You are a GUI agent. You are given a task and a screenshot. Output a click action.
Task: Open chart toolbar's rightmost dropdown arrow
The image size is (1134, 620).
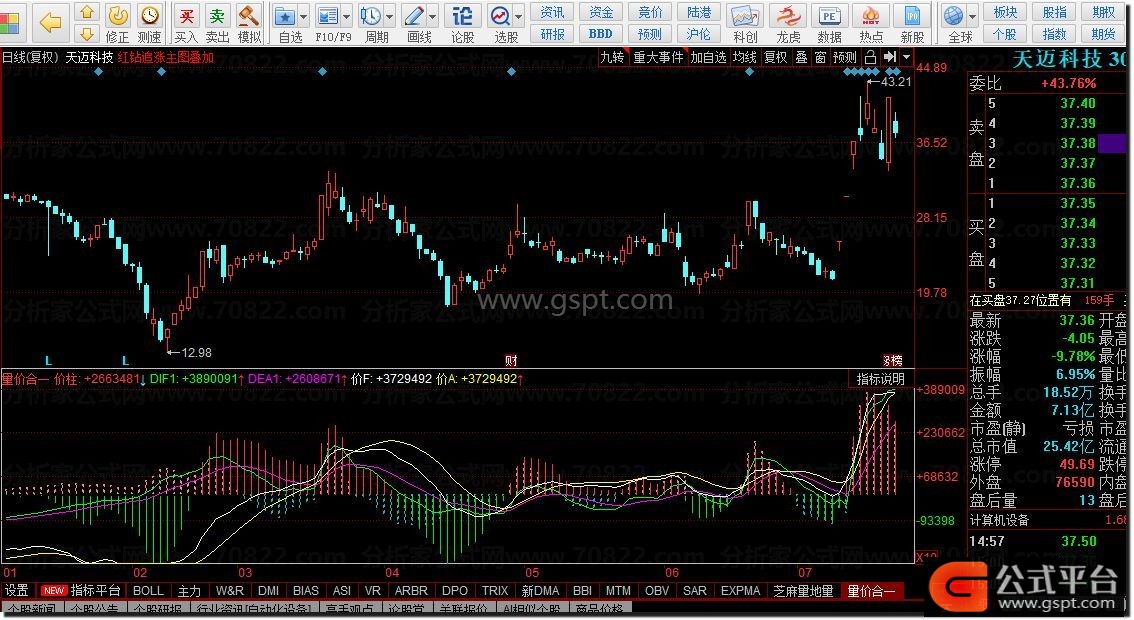point(906,57)
